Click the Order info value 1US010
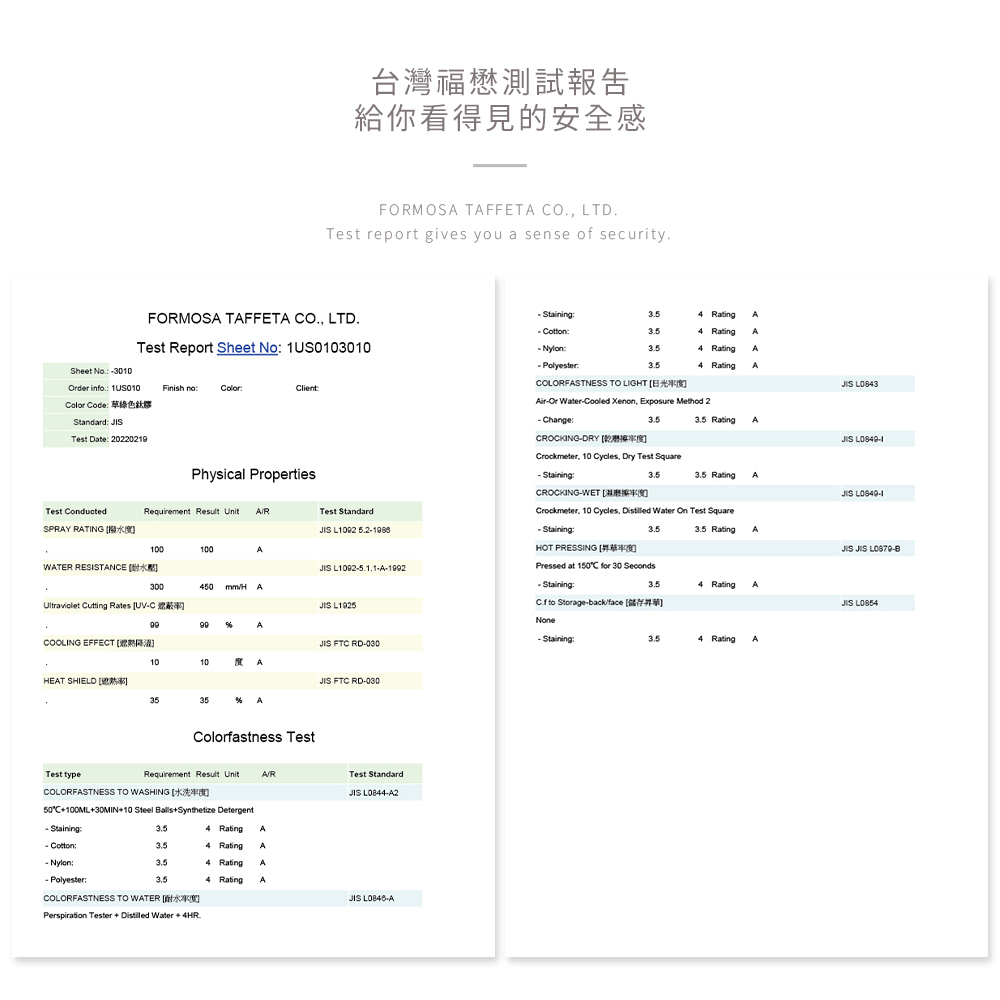Screen dimensions: 1000x1000 click(126, 388)
